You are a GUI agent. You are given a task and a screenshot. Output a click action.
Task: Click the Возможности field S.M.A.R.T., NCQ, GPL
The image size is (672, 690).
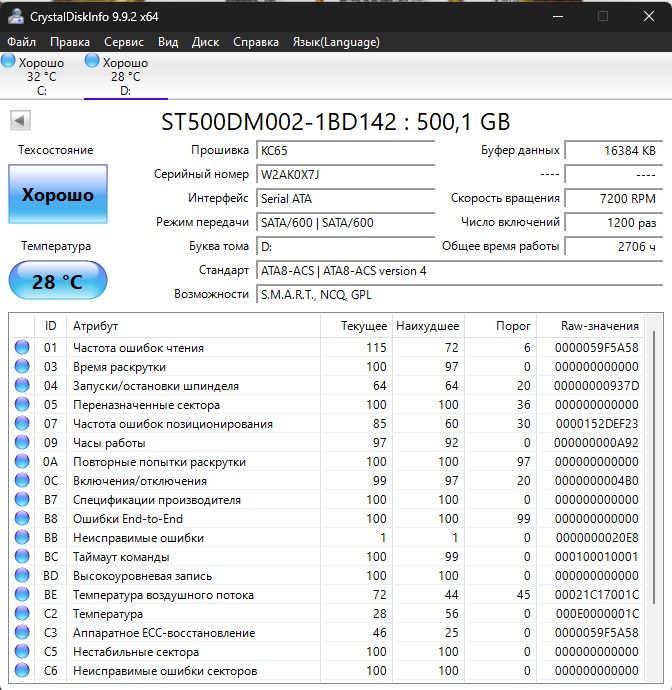(x=459, y=294)
